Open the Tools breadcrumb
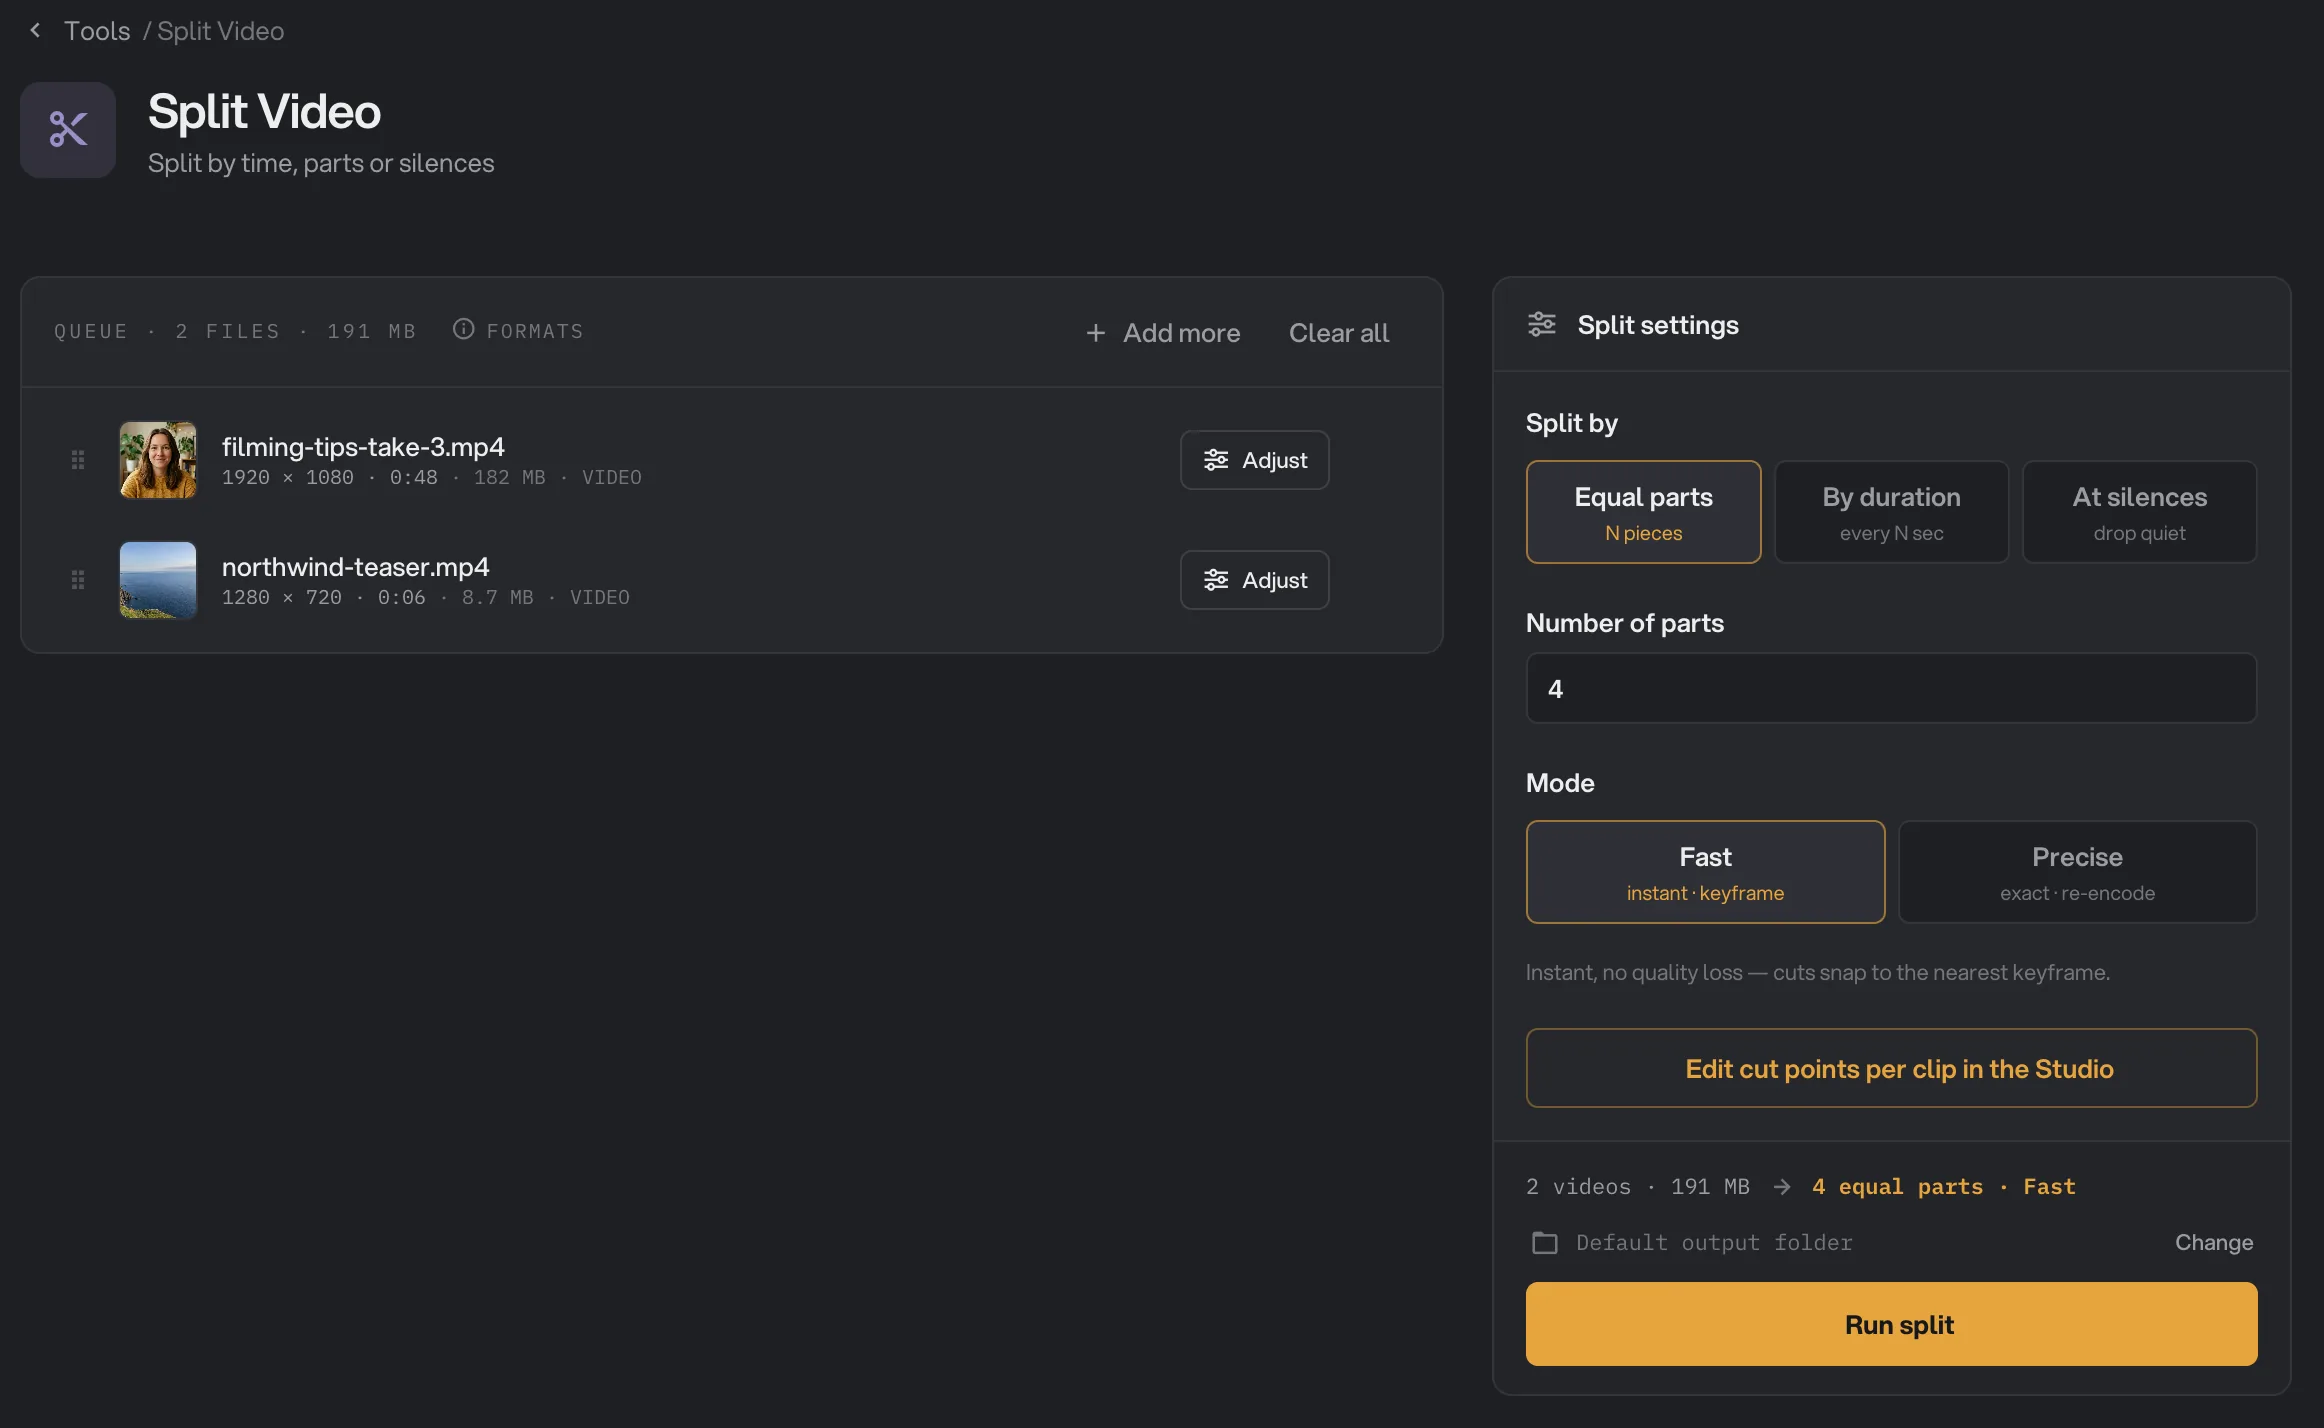This screenshot has height=1428, width=2324. pyautogui.click(x=97, y=31)
